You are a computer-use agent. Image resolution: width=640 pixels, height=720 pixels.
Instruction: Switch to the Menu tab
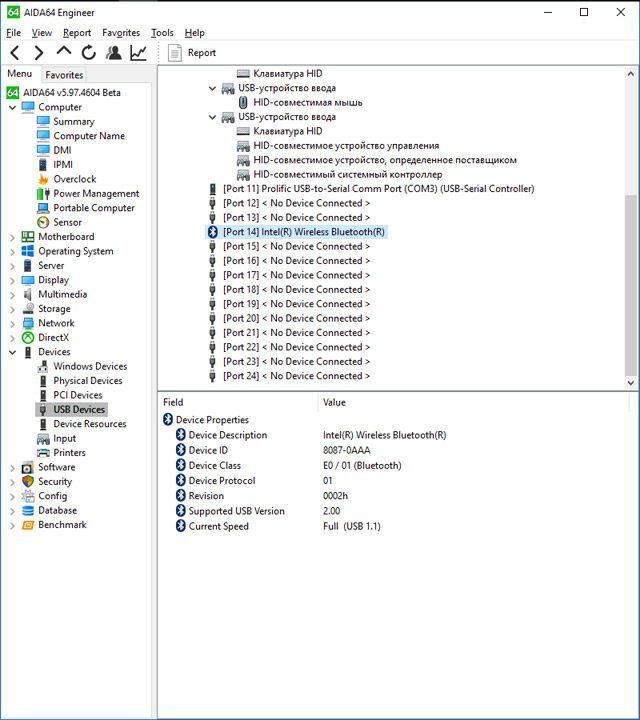coord(20,74)
